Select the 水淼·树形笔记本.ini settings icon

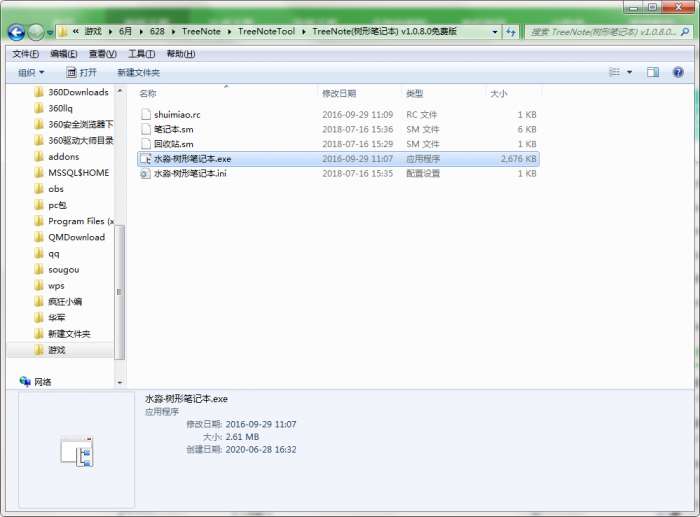(x=146, y=173)
